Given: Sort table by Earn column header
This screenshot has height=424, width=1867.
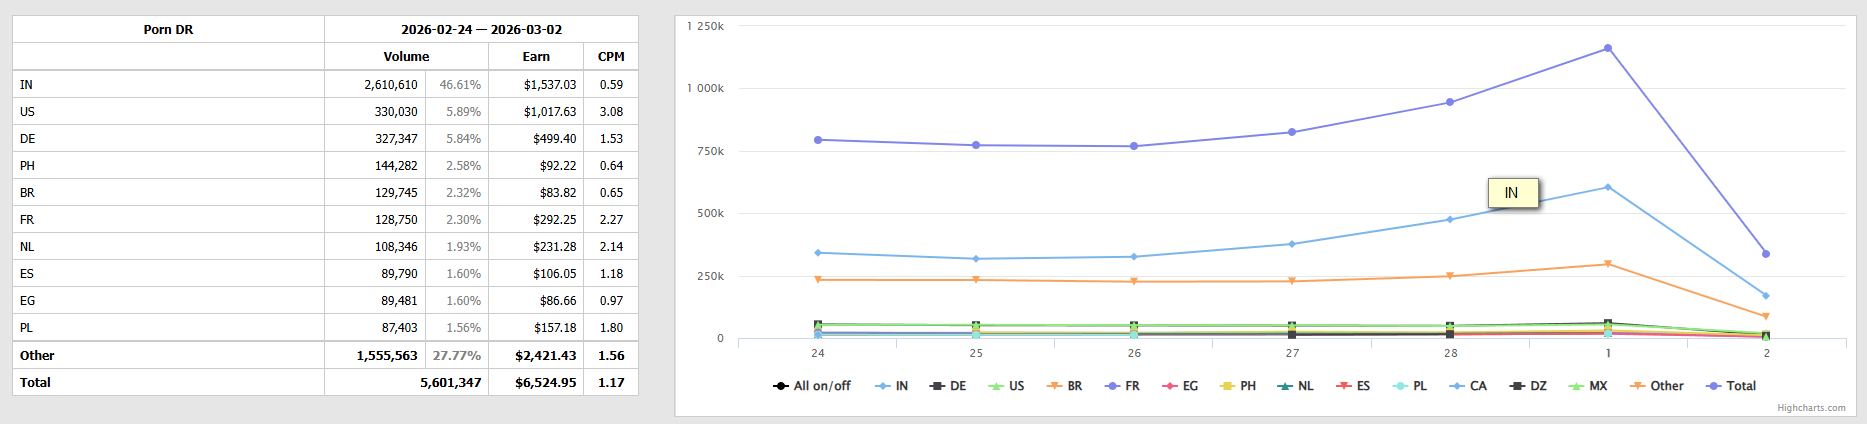Looking at the screenshot, I should (x=536, y=57).
